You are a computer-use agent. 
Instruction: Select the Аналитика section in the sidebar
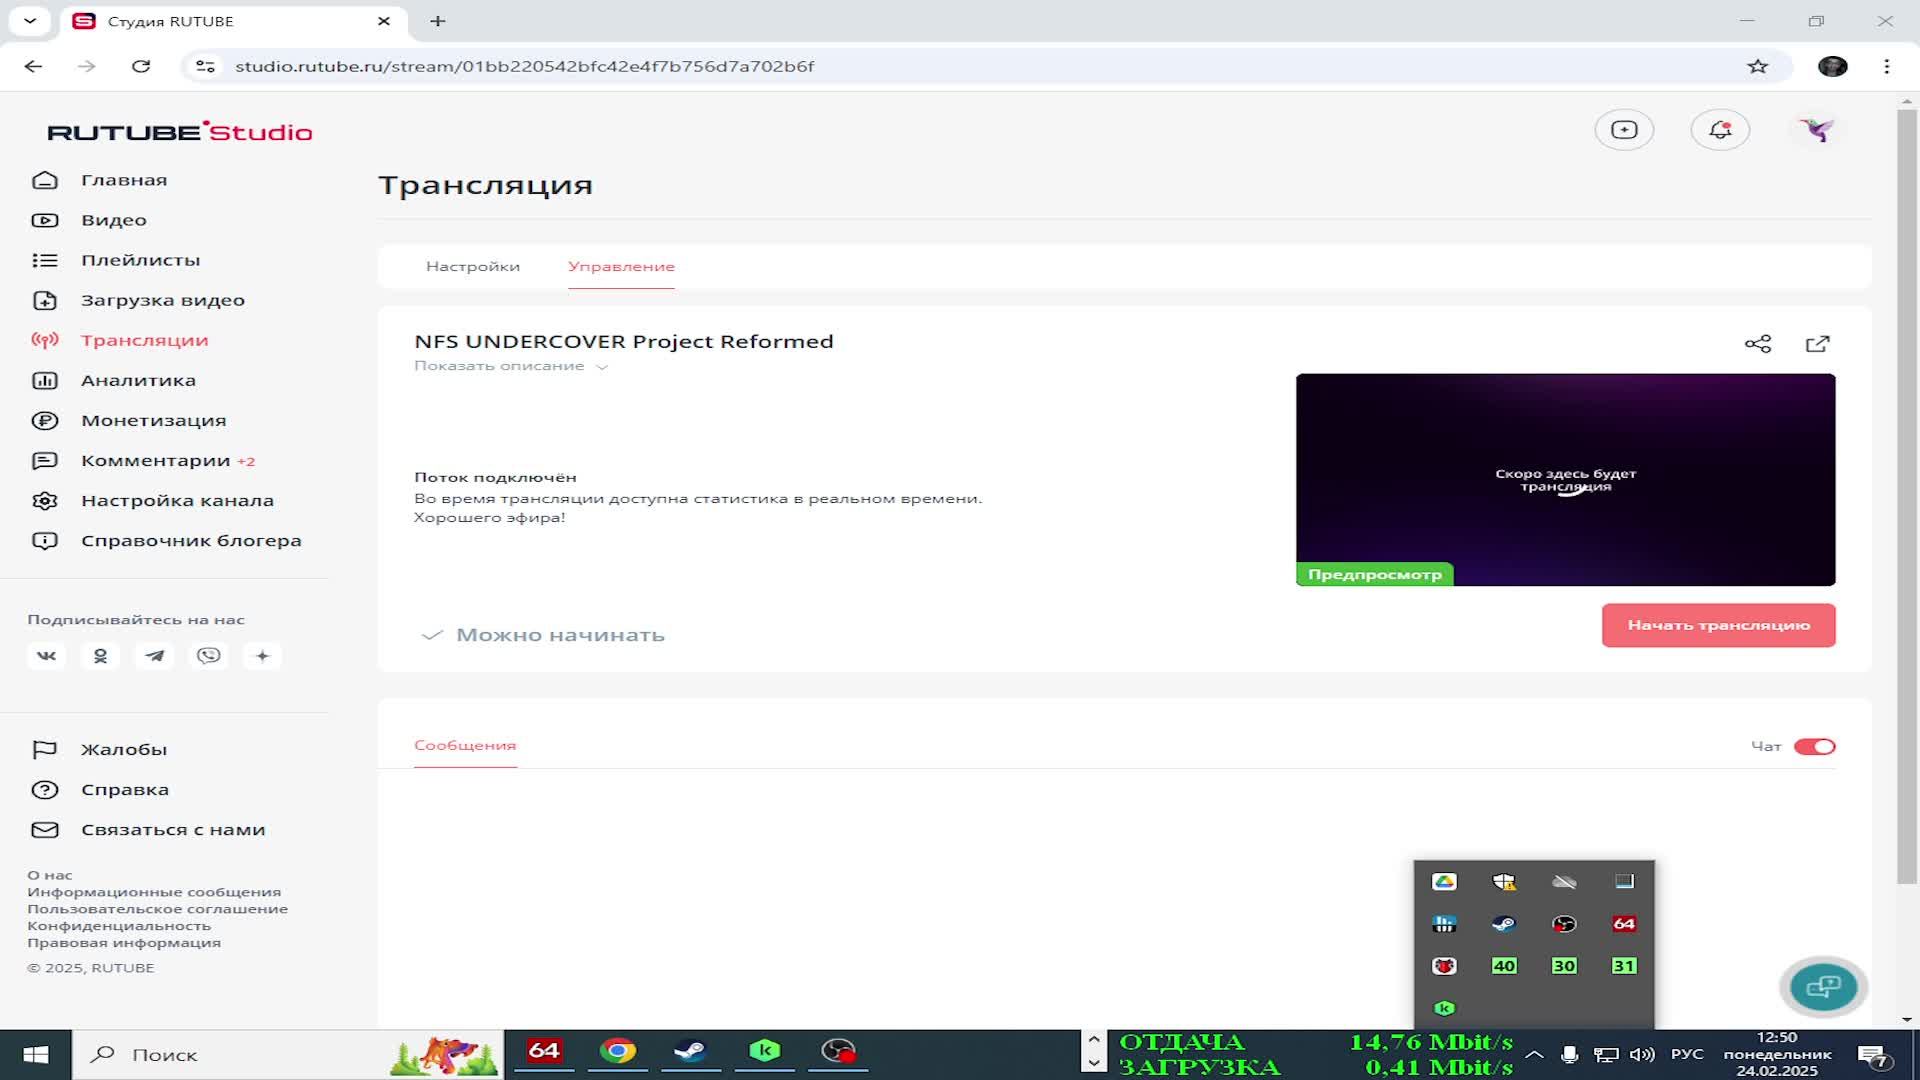click(137, 380)
